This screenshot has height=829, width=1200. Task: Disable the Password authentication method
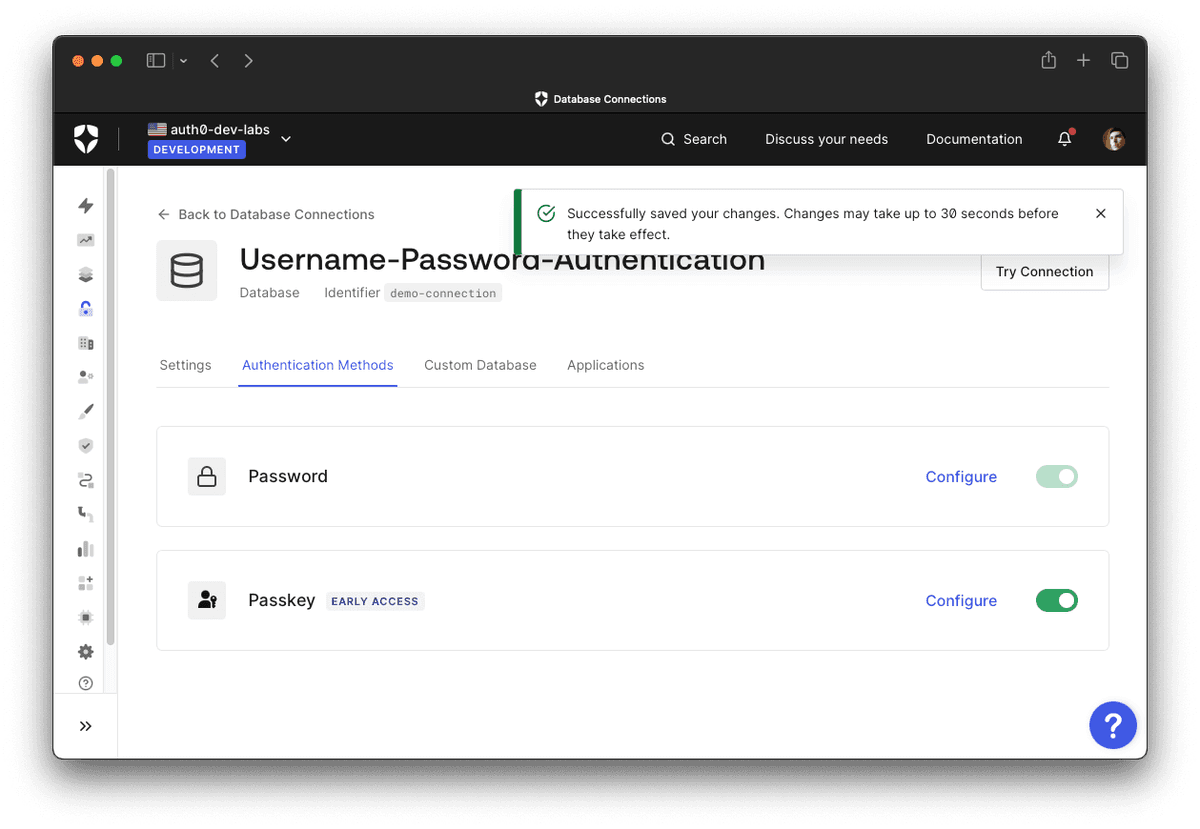1056,476
